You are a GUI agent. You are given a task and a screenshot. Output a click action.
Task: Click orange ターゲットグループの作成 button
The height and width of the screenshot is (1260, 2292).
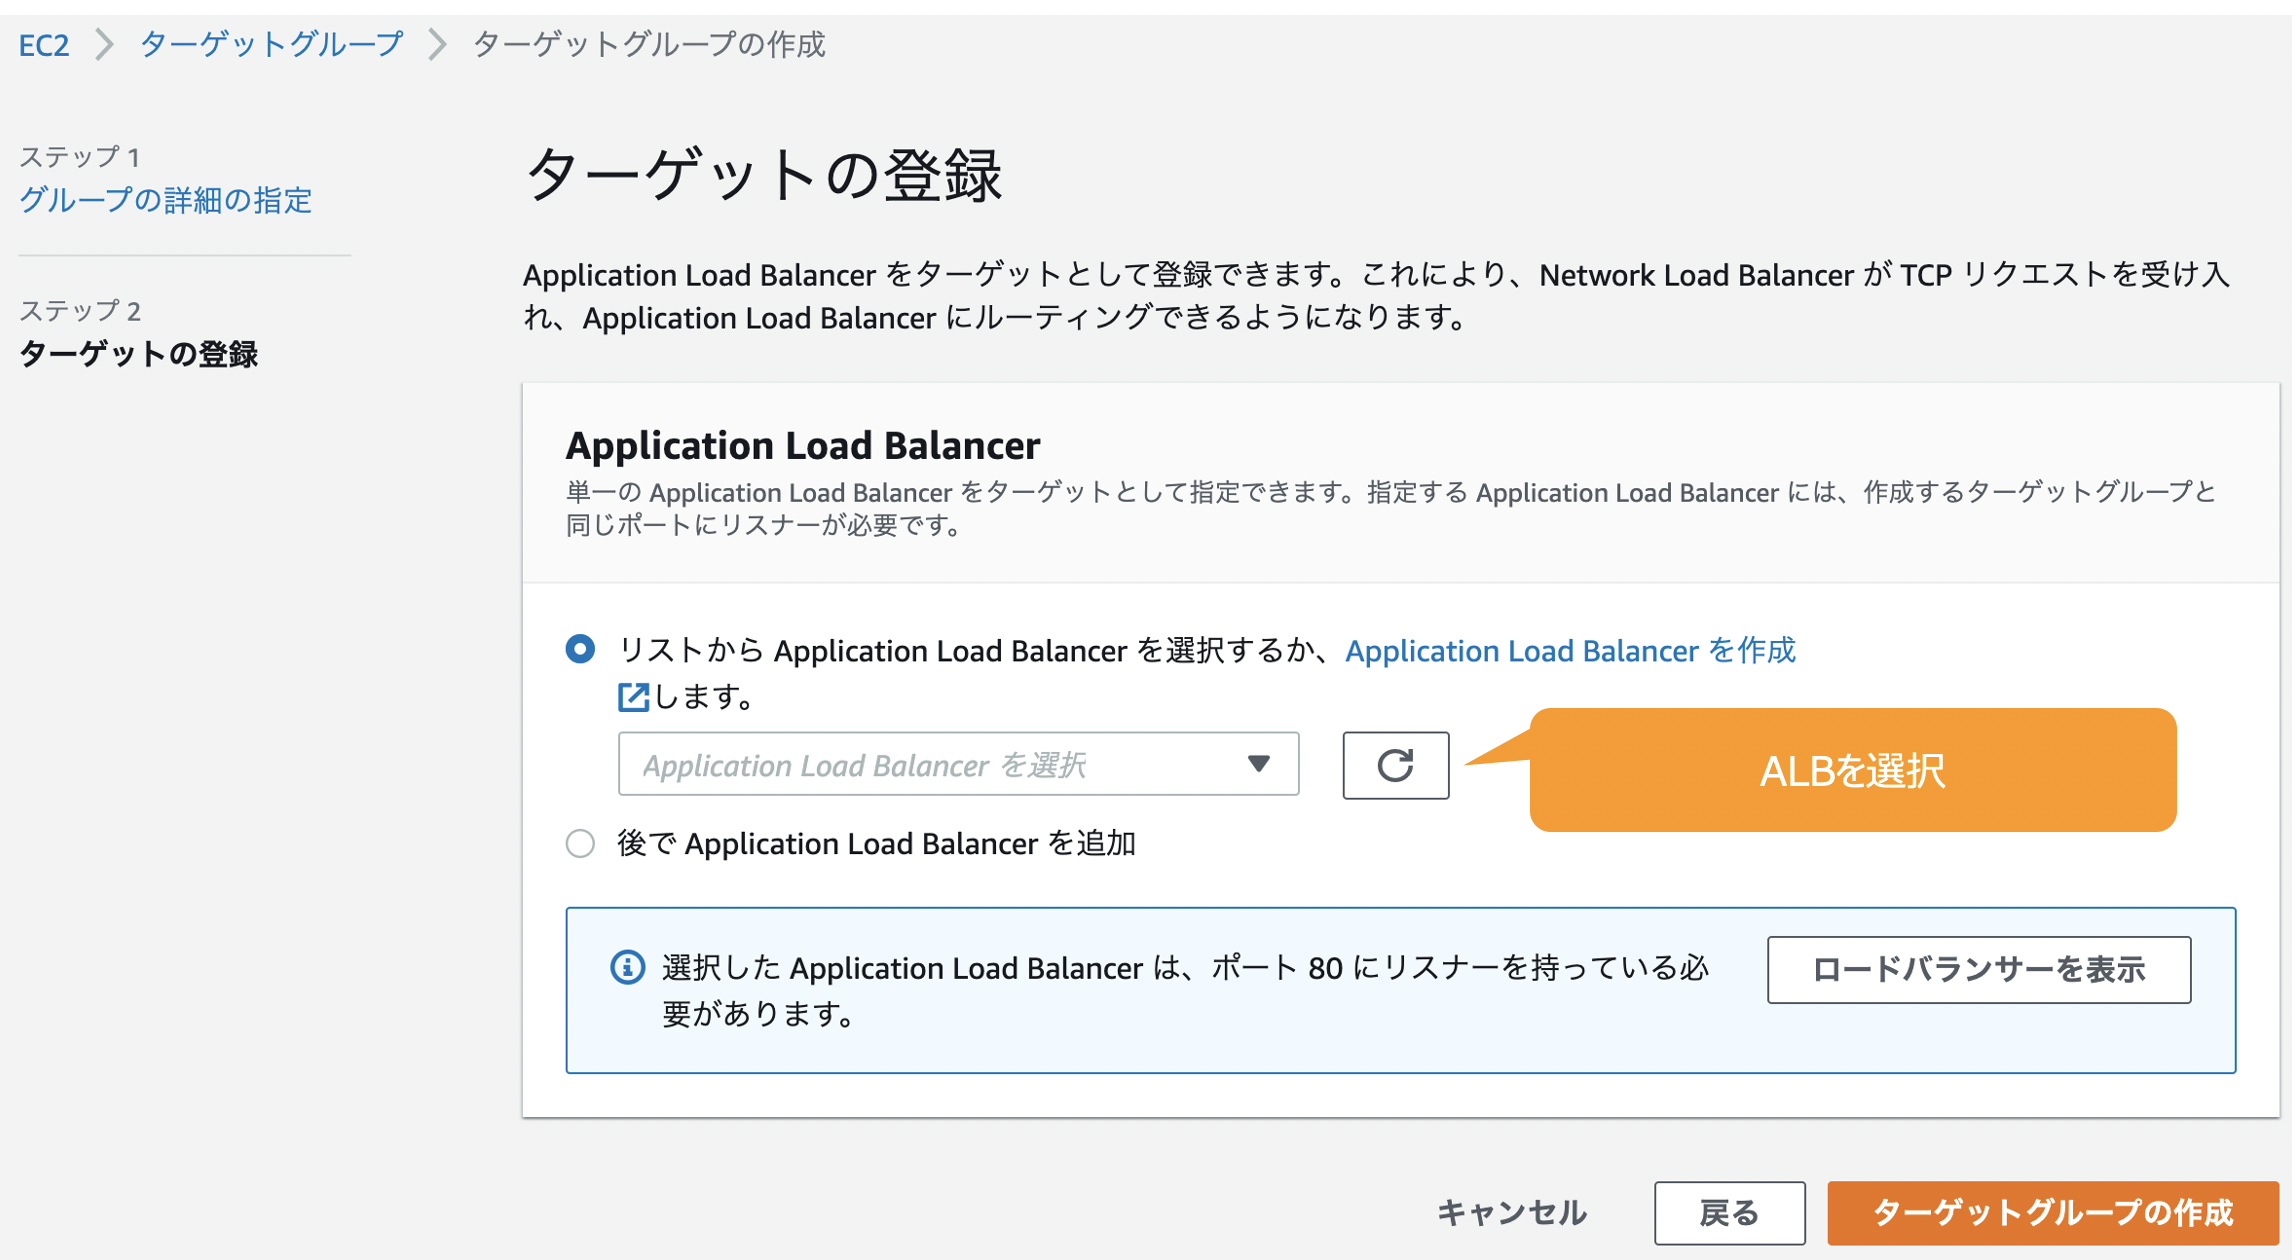click(2051, 1212)
